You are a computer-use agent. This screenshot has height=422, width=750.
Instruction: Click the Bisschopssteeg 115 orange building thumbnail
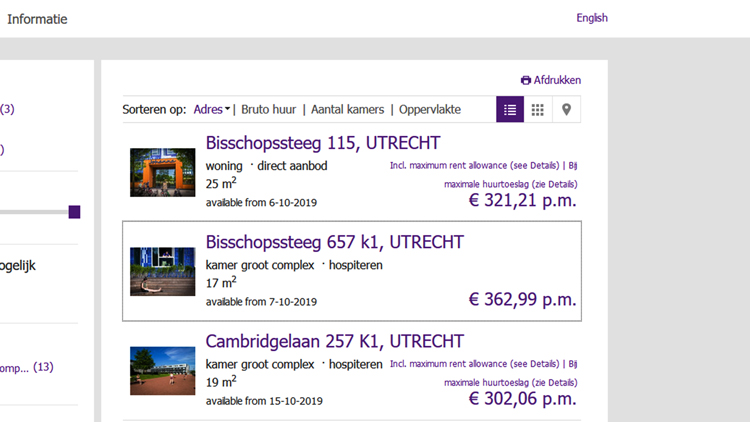tap(162, 173)
